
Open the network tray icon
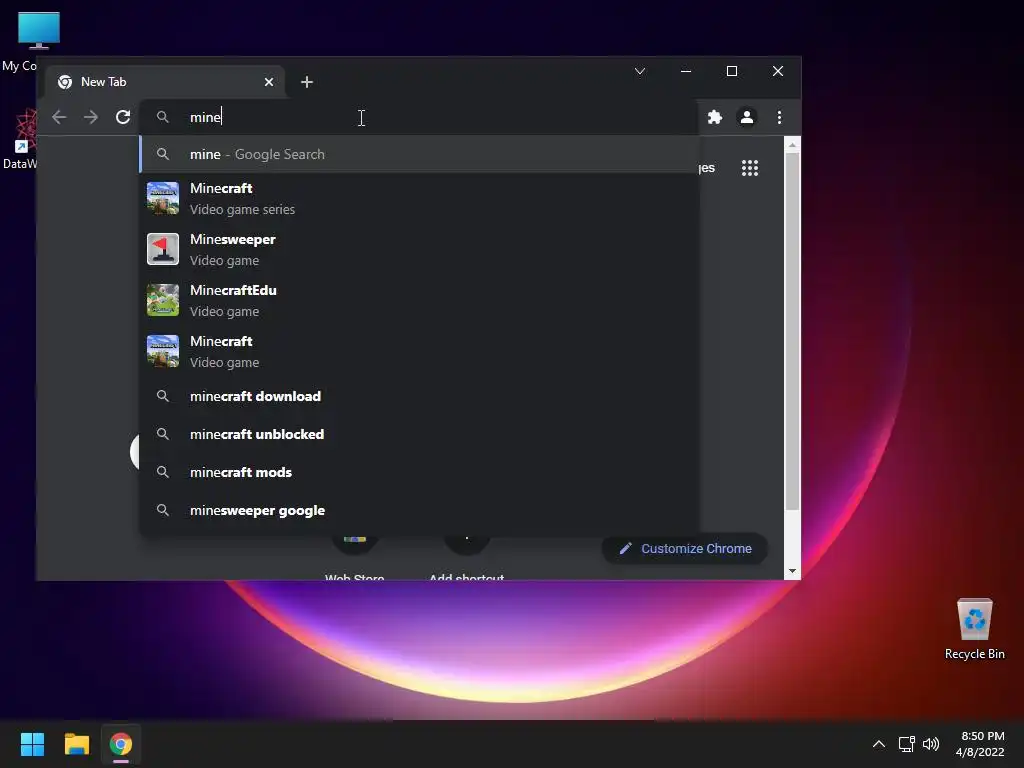(906, 744)
